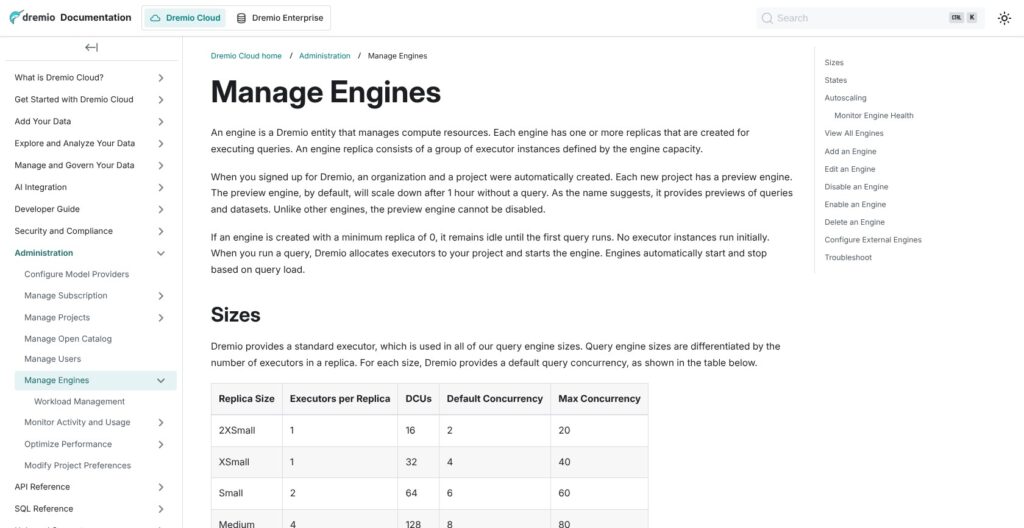The height and width of the screenshot is (528, 1024).
Task: Click the Manage Engines page title
Action: pos(325,92)
